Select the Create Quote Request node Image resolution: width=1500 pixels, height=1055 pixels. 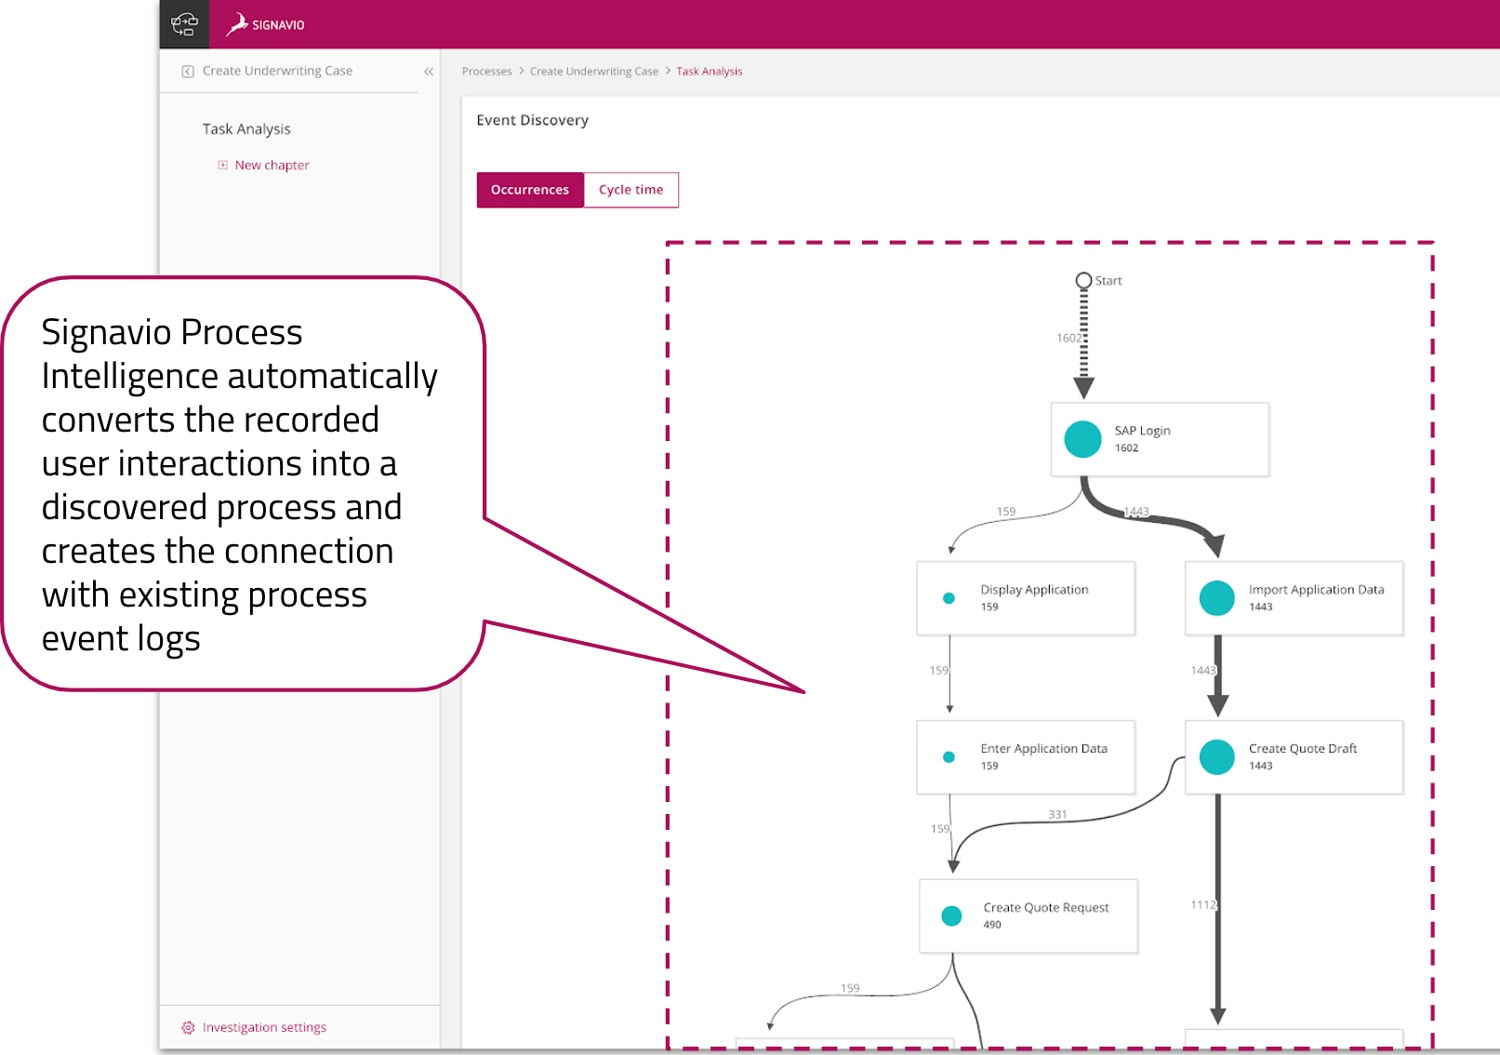pos(1029,916)
